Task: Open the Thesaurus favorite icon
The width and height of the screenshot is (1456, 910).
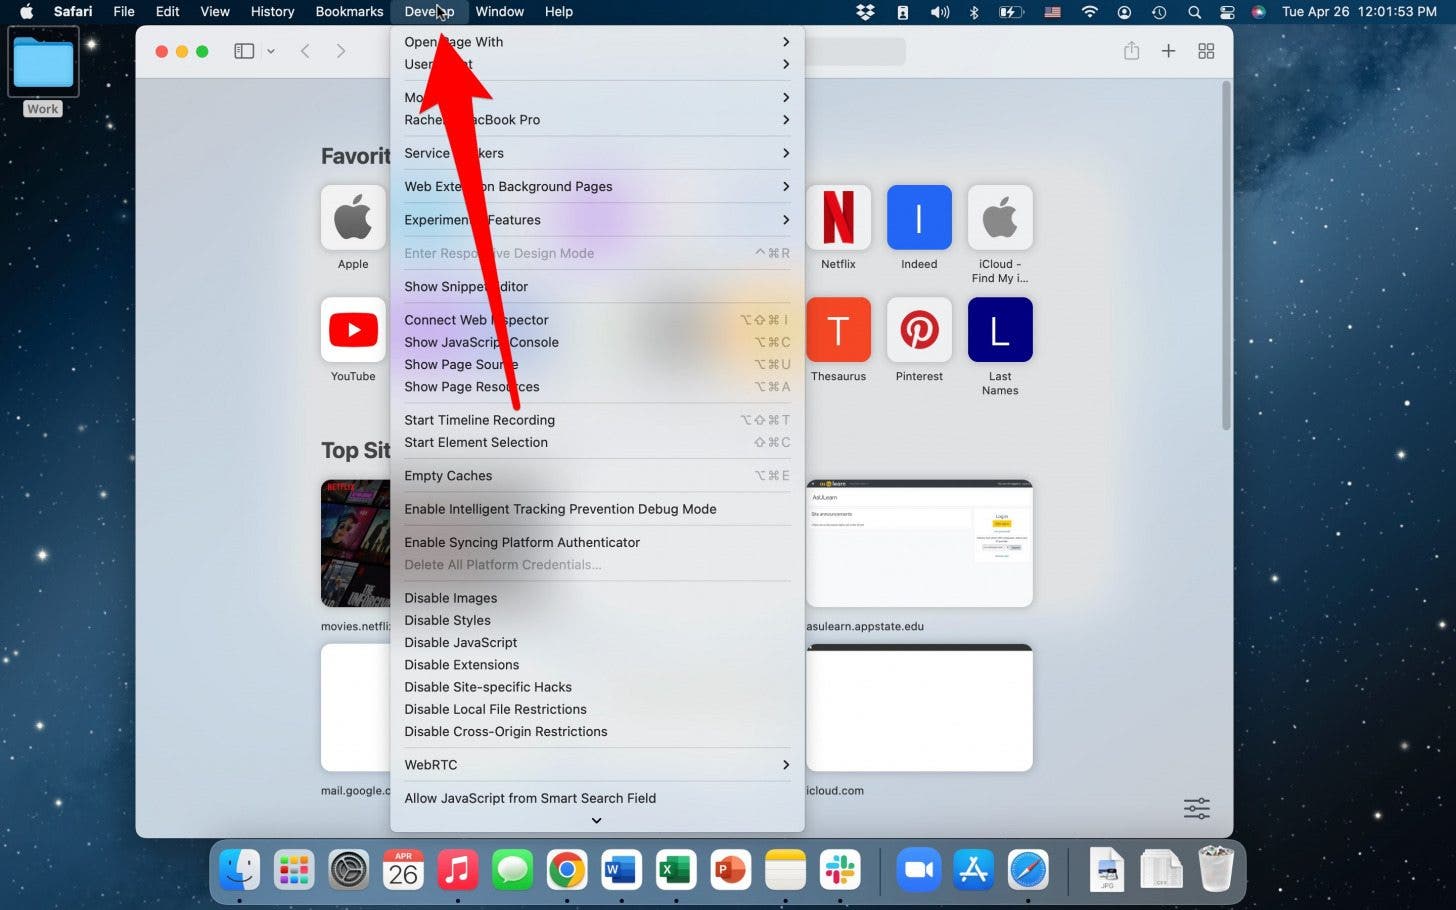Action: [838, 329]
